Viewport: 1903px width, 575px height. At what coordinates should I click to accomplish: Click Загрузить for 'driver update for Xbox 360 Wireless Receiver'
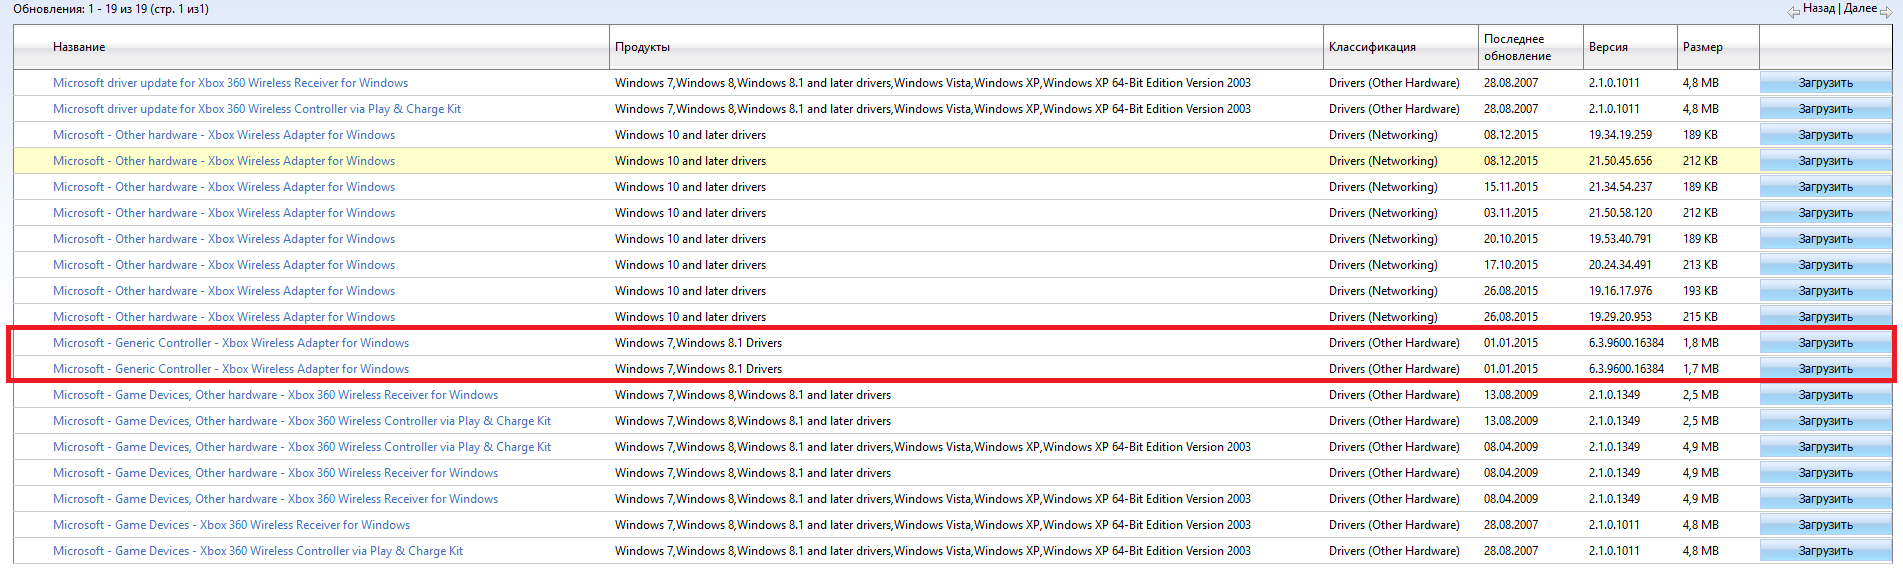tap(1825, 83)
